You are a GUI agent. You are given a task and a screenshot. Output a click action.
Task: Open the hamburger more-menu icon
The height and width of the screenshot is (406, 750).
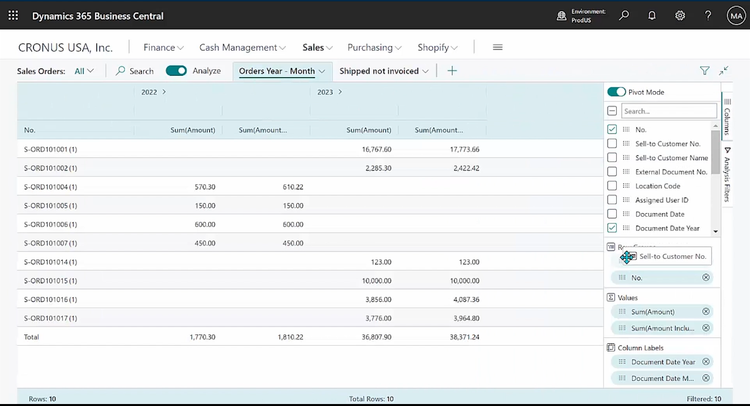point(497,47)
